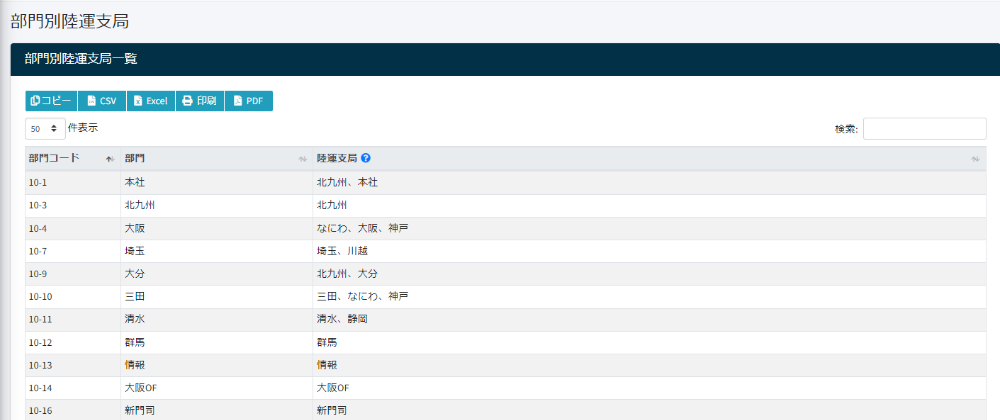
Task: Click the 三田 department cell
Action: pyautogui.click(x=135, y=296)
